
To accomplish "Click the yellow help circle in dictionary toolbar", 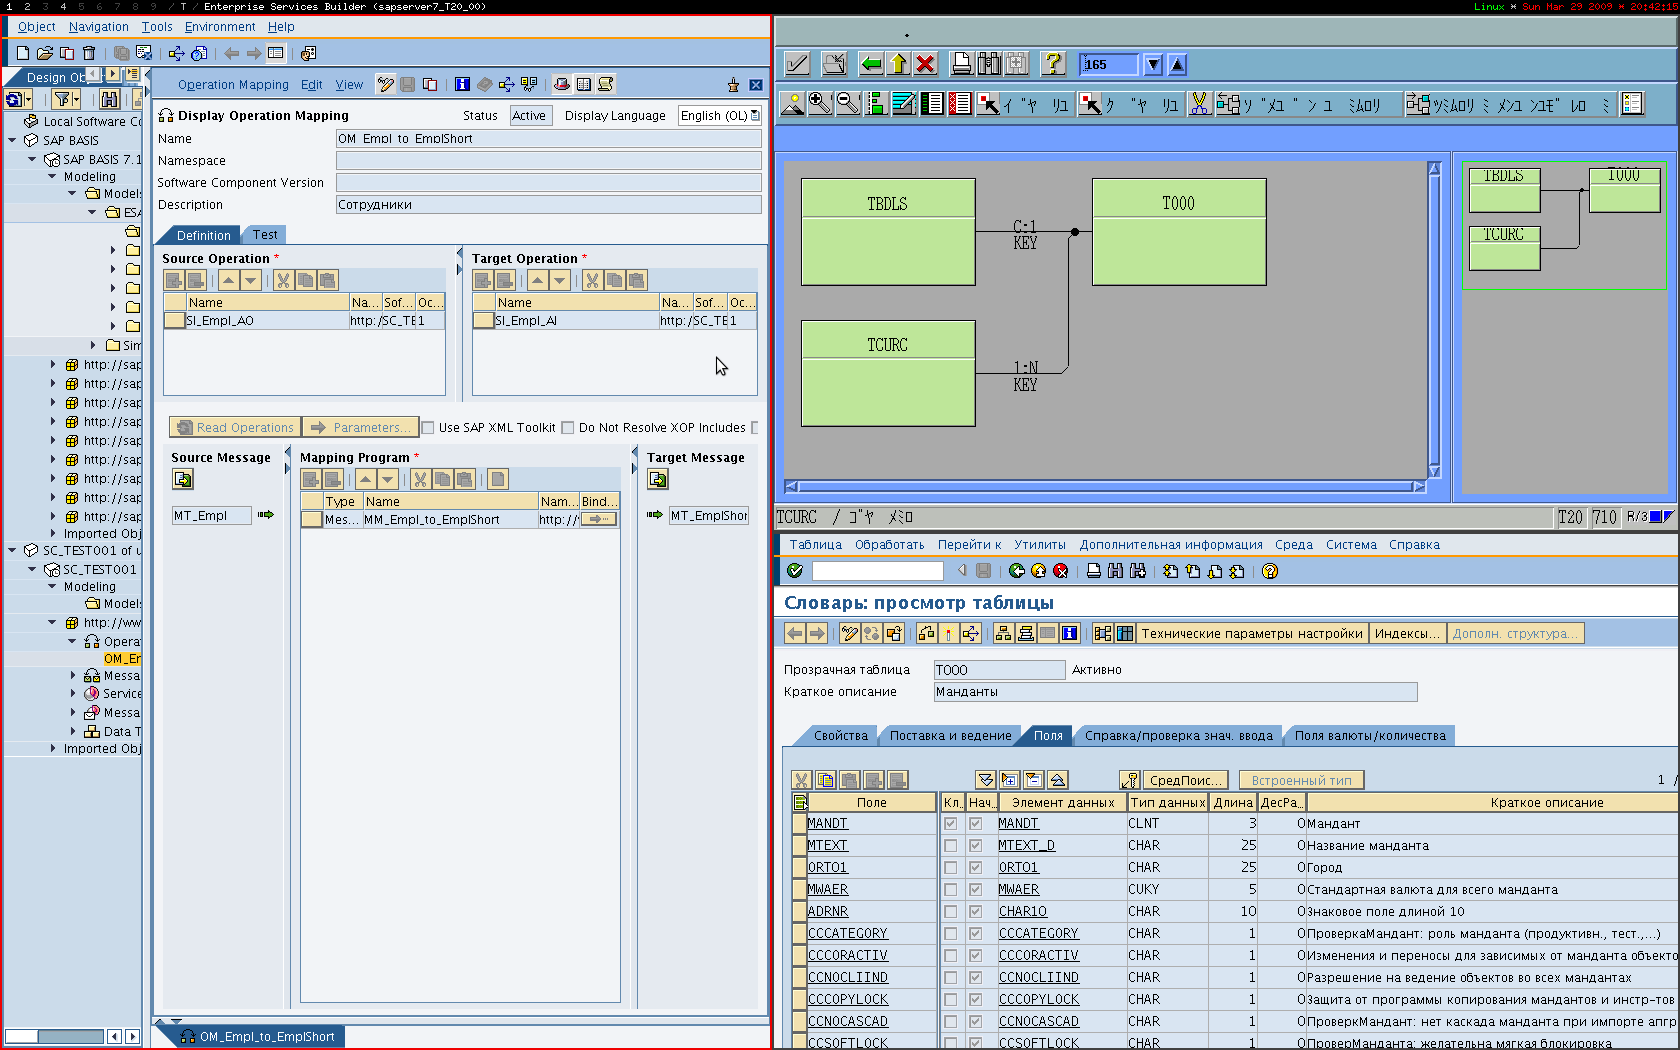I will 1270,570.
